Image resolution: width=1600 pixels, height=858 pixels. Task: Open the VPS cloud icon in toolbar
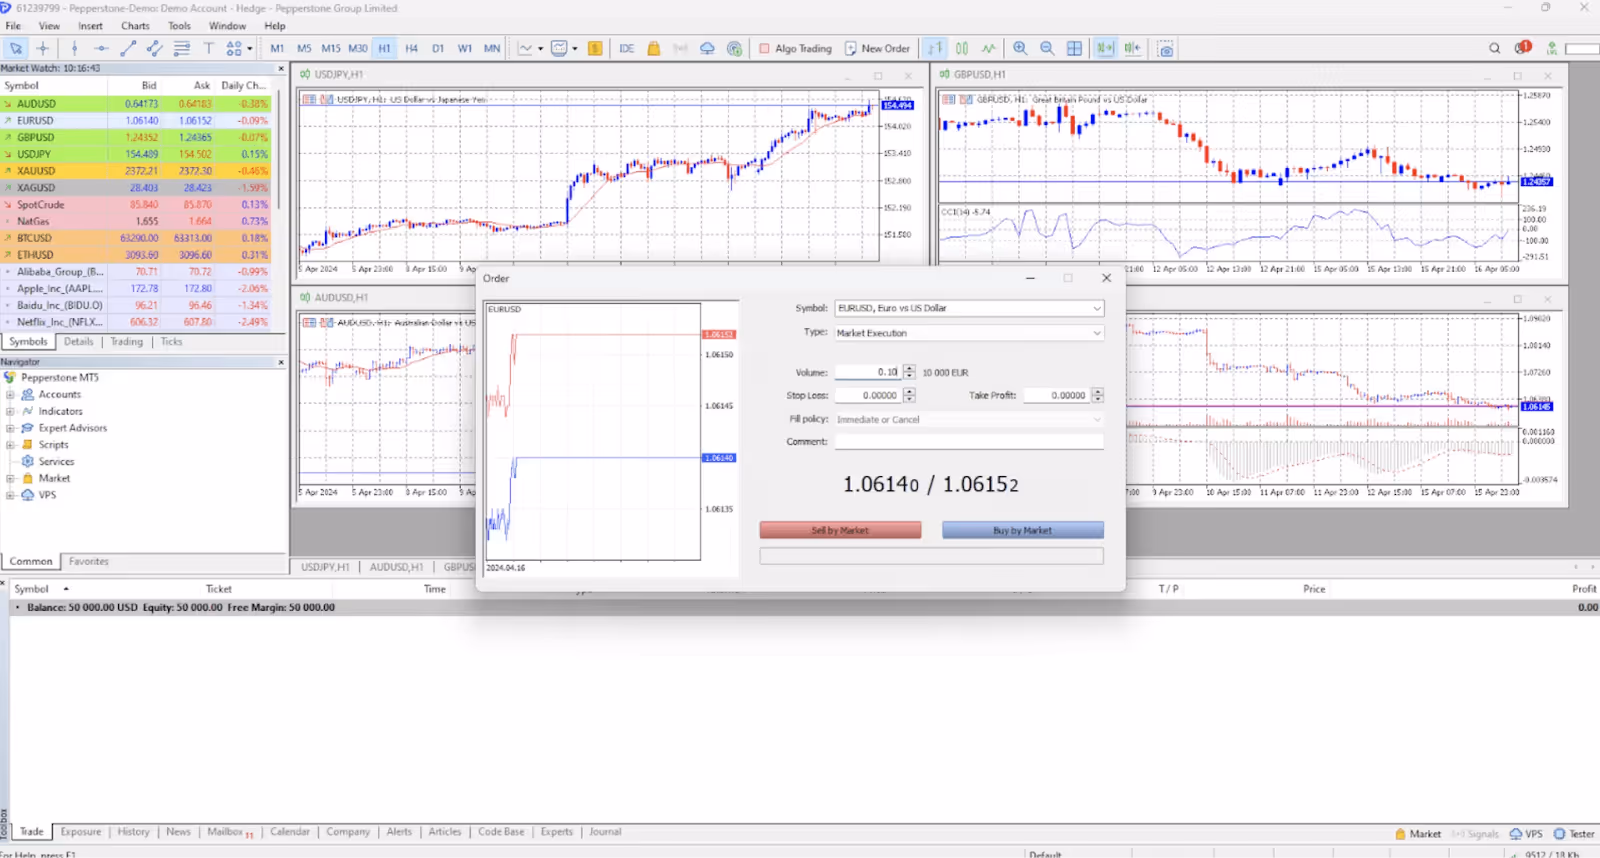(x=707, y=48)
